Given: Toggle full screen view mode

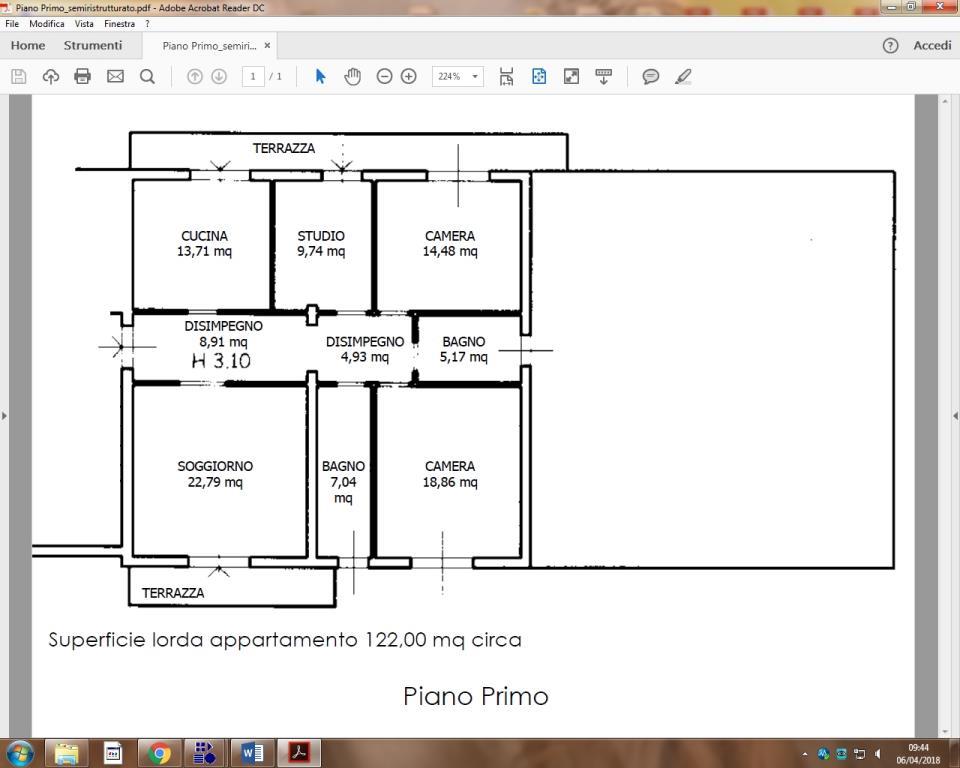Looking at the screenshot, I should pyautogui.click(x=571, y=76).
